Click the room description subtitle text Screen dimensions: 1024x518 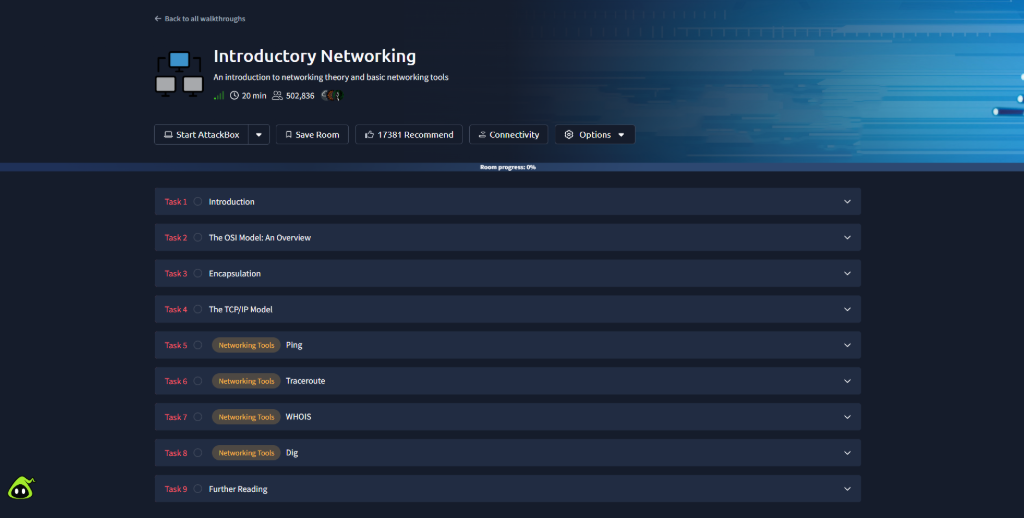click(330, 77)
